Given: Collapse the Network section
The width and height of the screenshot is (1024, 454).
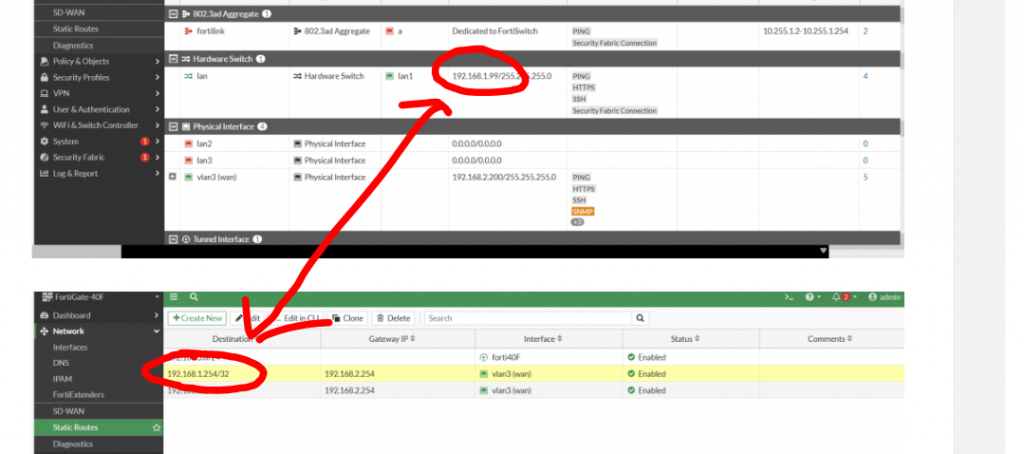Looking at the screenshot, I should click(157, 331).
